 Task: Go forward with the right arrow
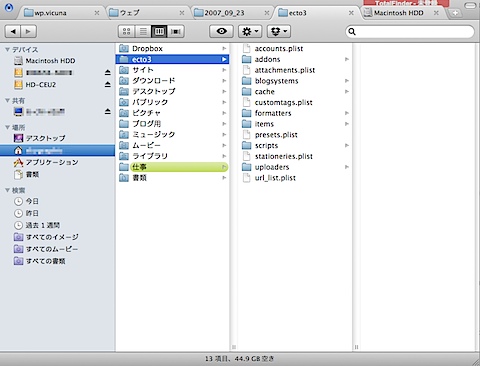coord(29,31)
